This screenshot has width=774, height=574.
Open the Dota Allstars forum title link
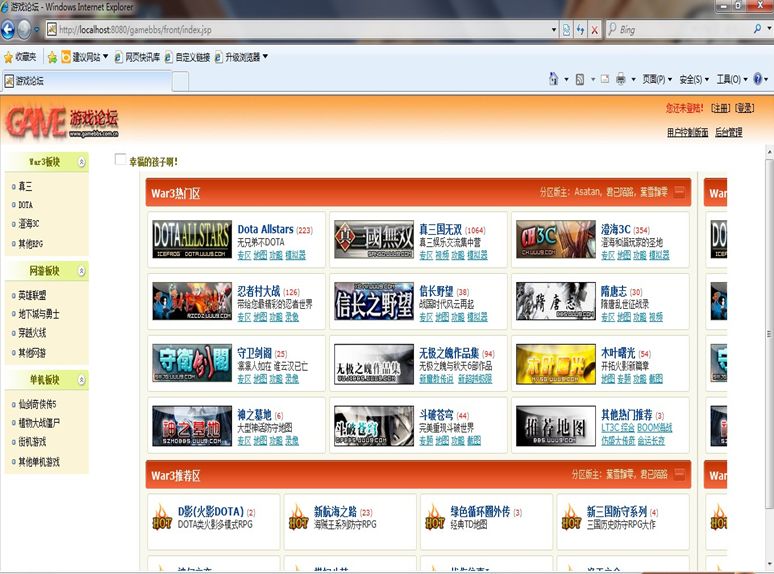[266, 229]
